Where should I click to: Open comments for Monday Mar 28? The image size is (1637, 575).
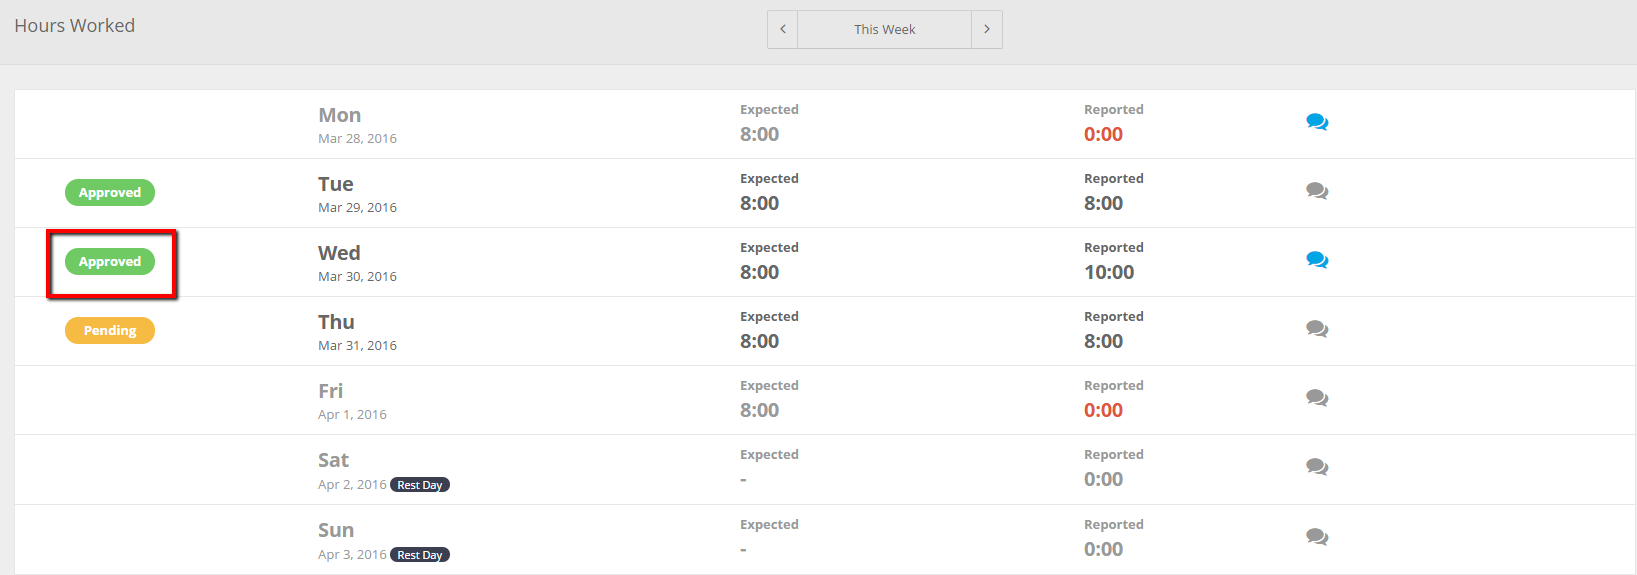click(1317, 122)
